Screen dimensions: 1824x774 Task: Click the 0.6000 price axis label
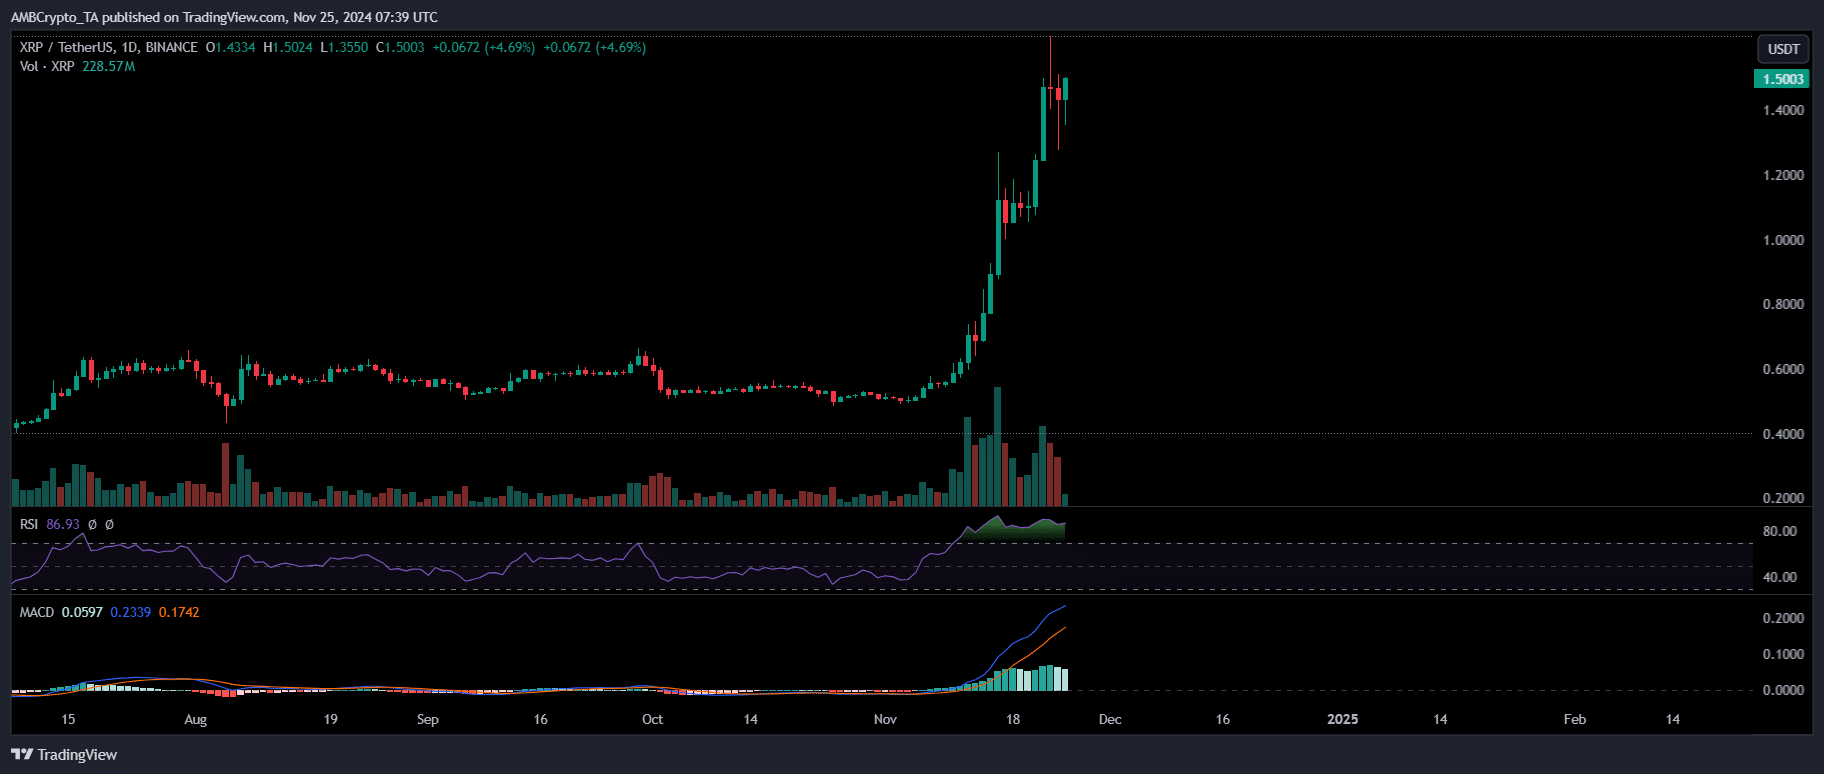click(1783, 369)
